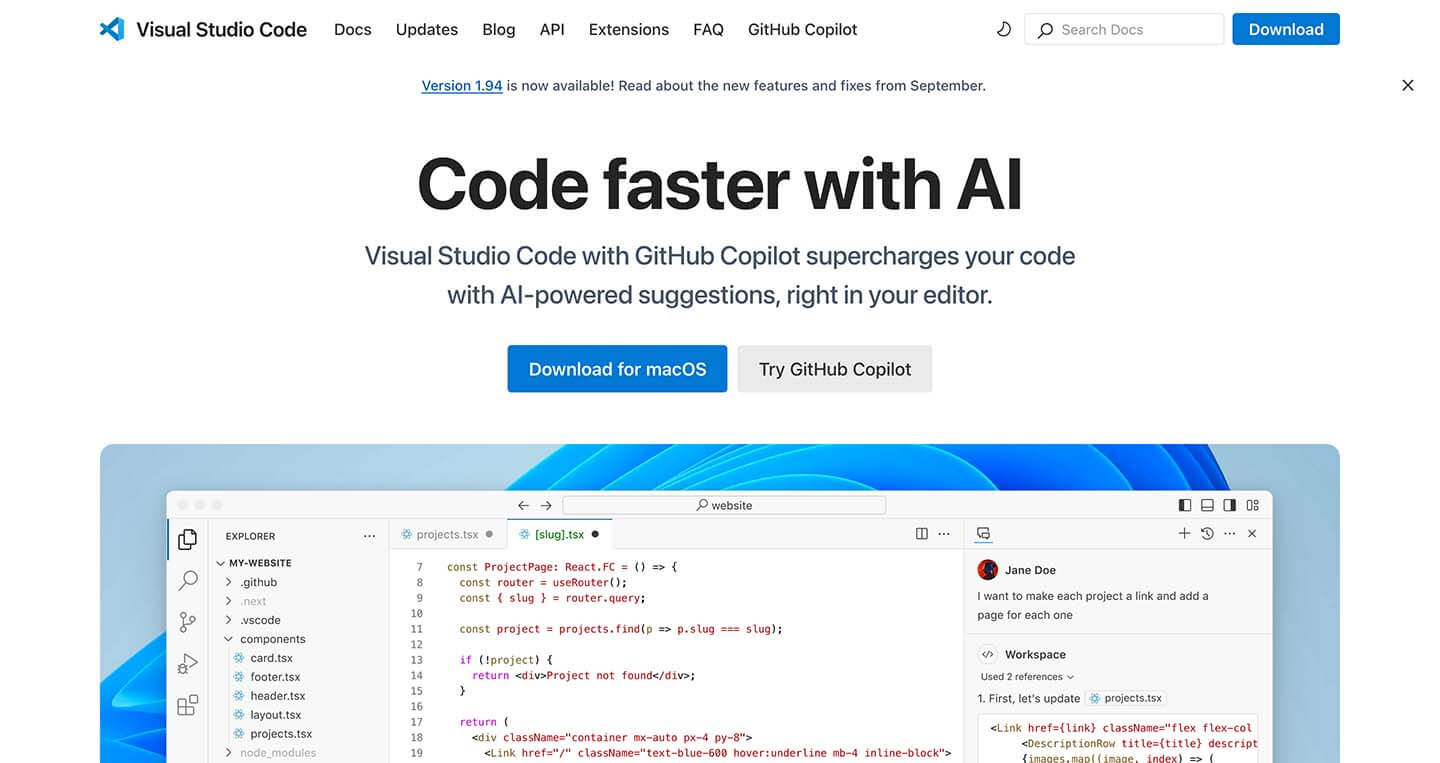Expand the Used 2 references dropdown
Image resolution: width=1440 pixels, height=763 pixels.
(x=1027, y=677)
